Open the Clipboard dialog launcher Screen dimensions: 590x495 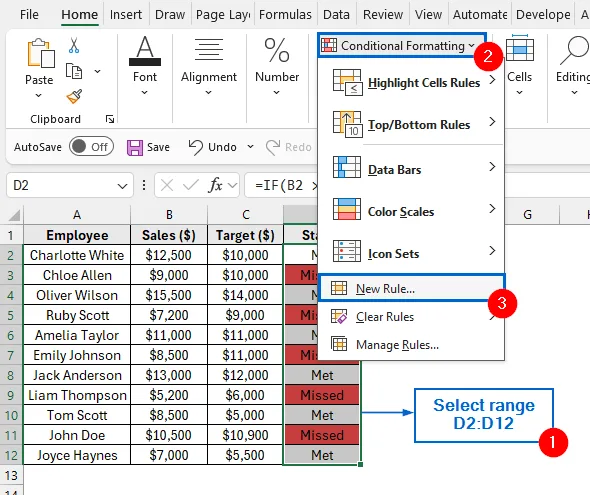(110, 119)
